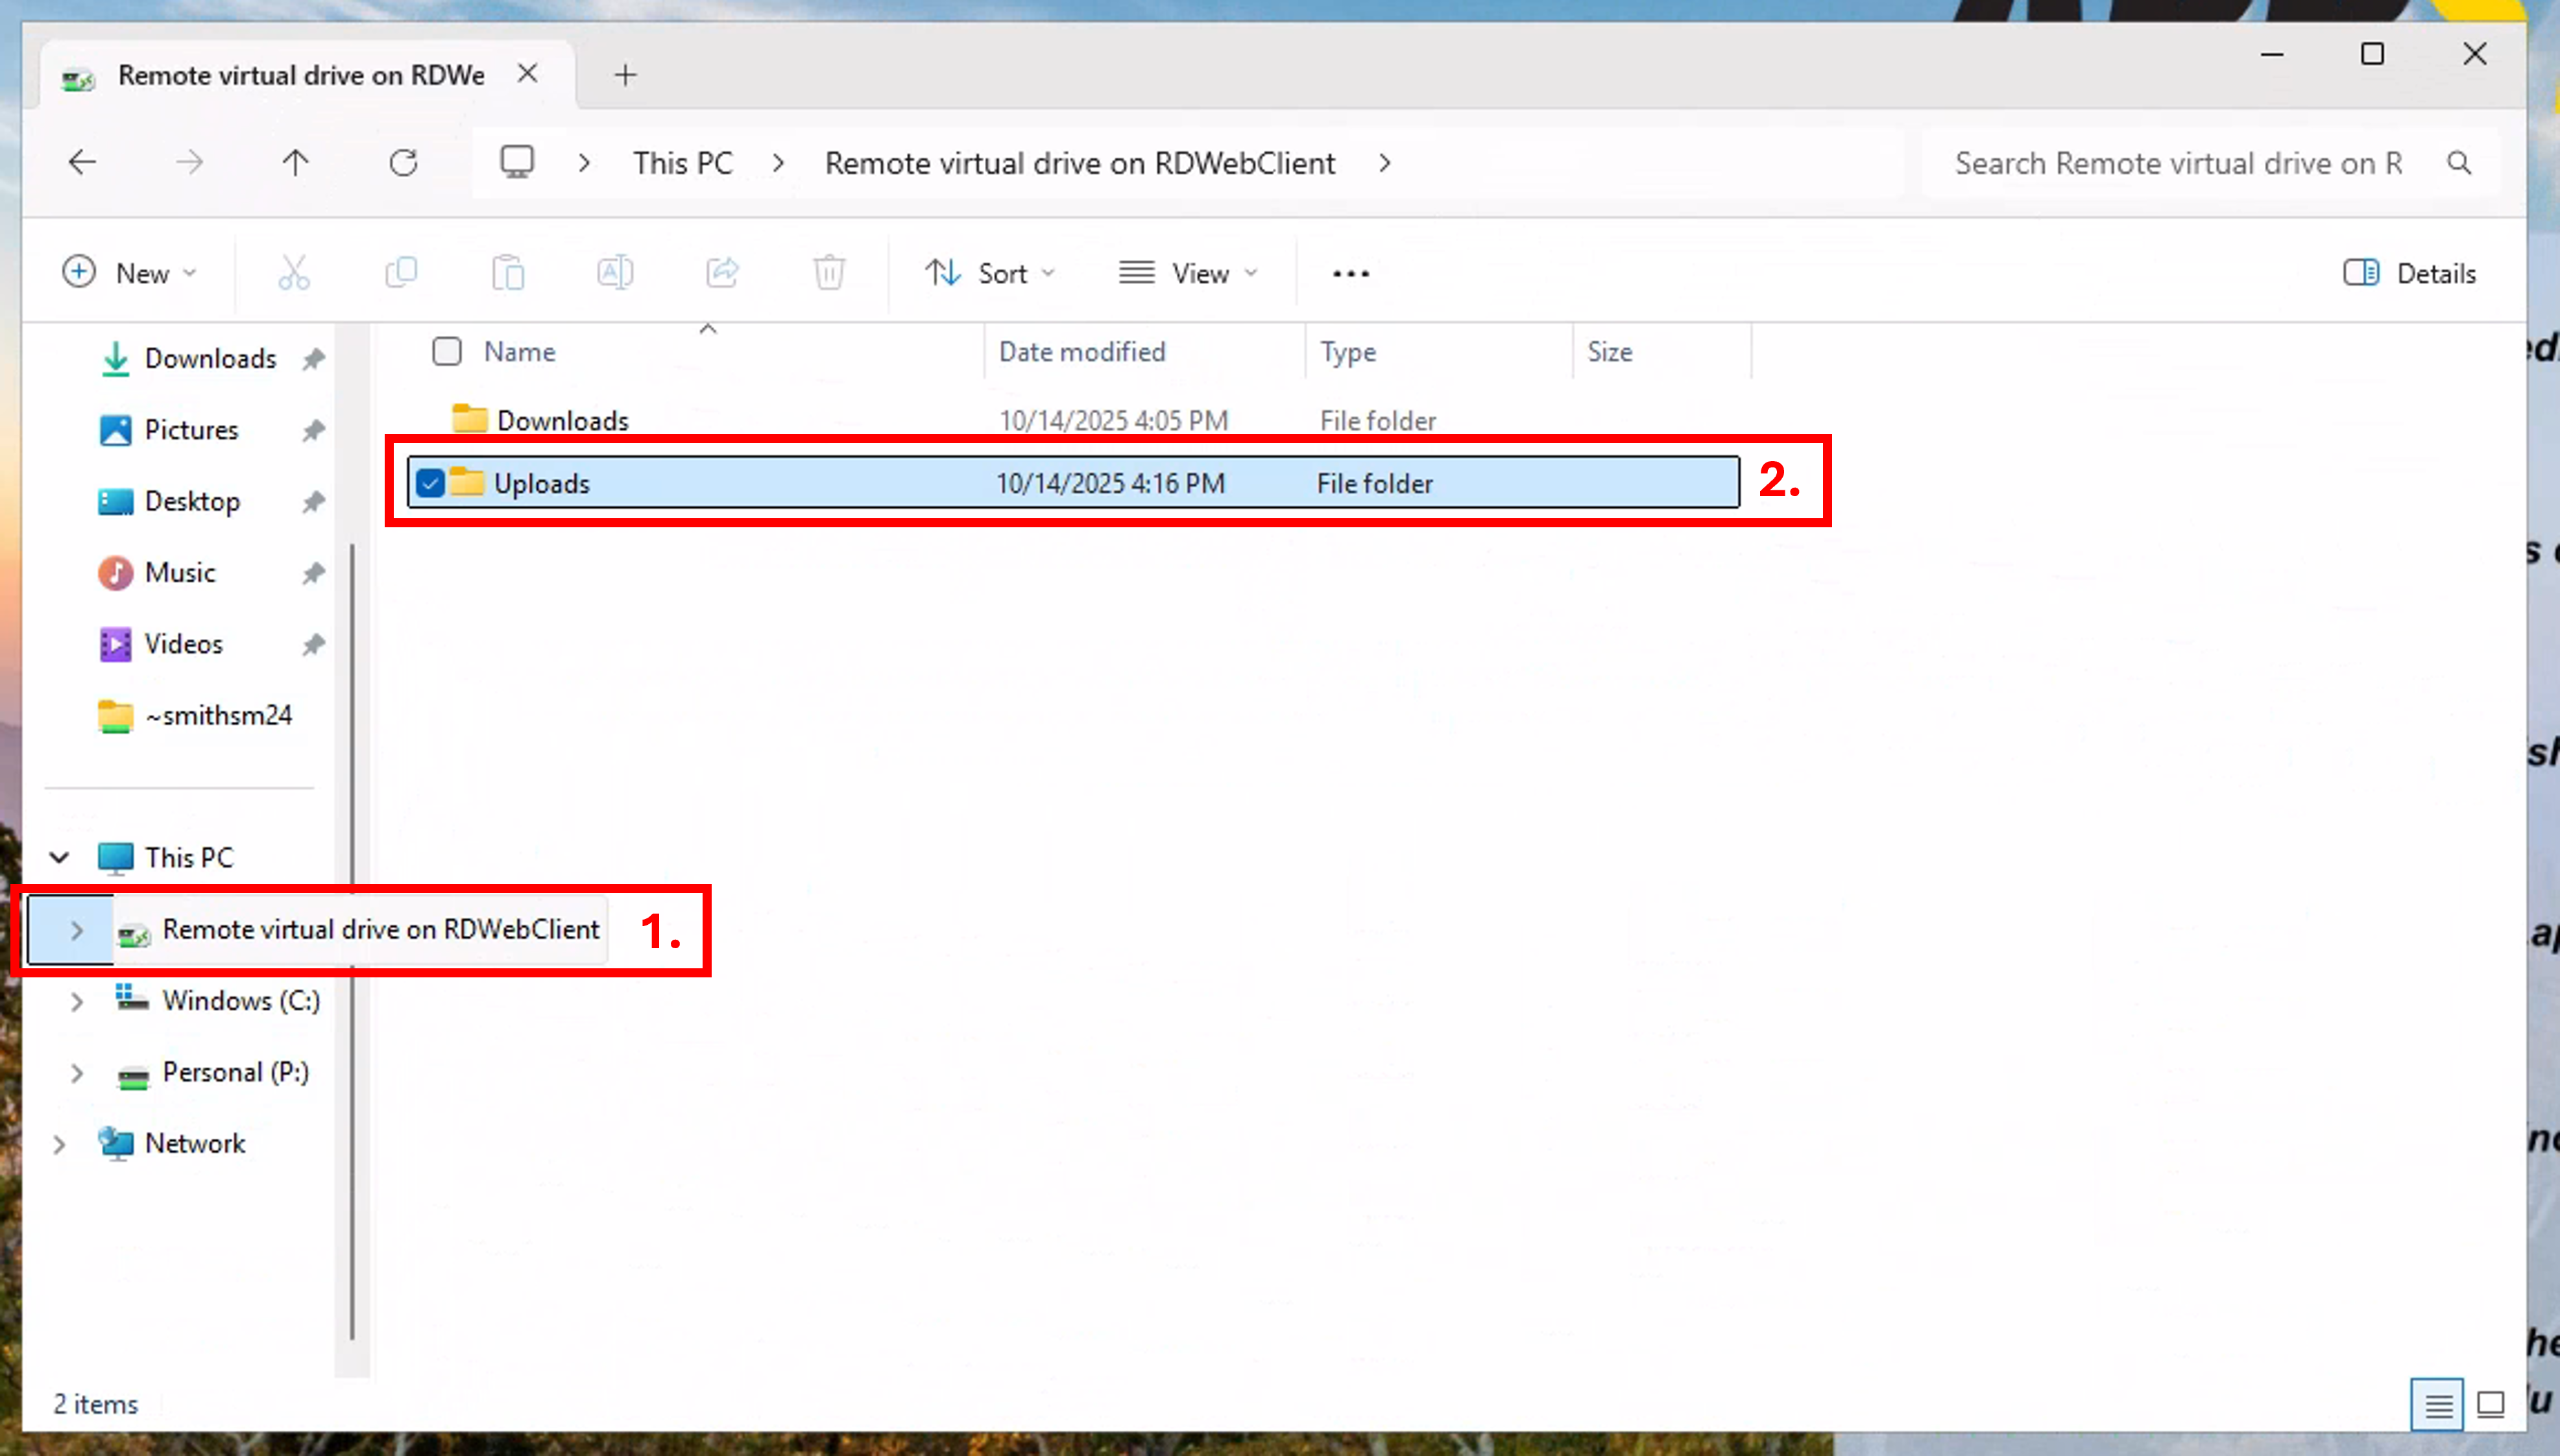The height and width of the screenshot is (1456, 2560).
Task: Collapse the This PC tree node
Action: click(59, 857)
